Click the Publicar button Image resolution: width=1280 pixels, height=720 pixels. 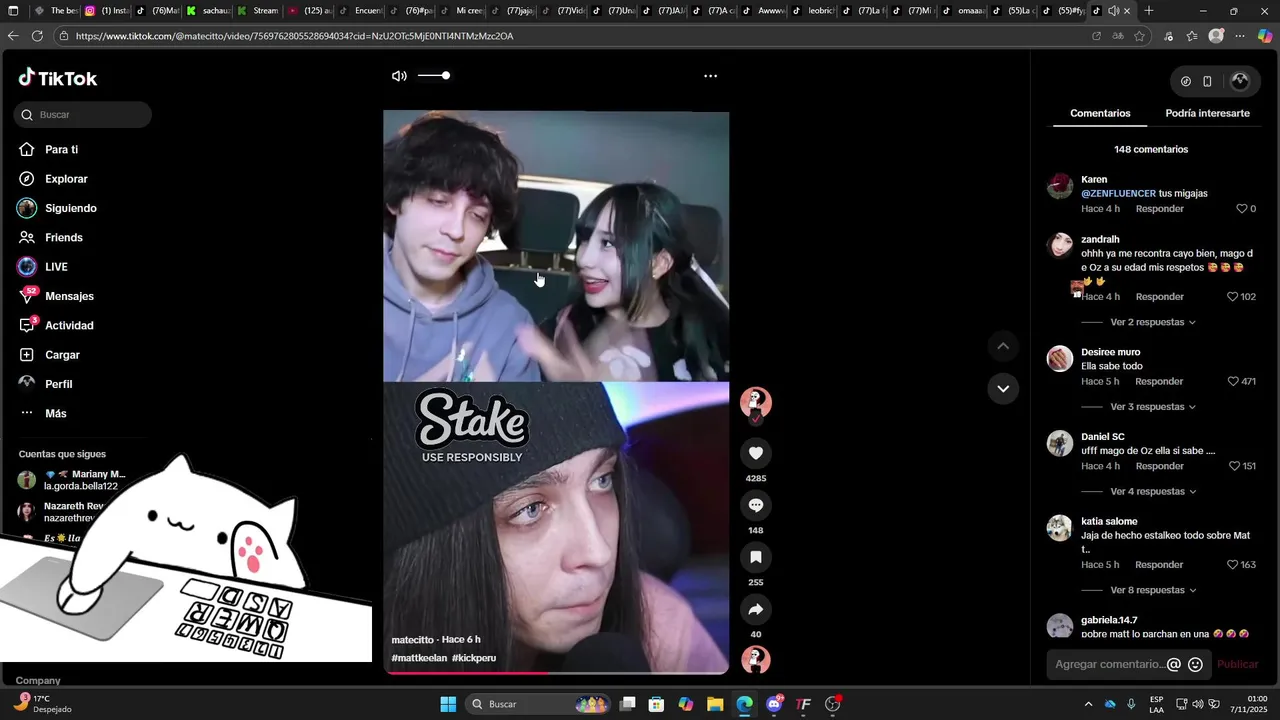[x=1237, y=664]
